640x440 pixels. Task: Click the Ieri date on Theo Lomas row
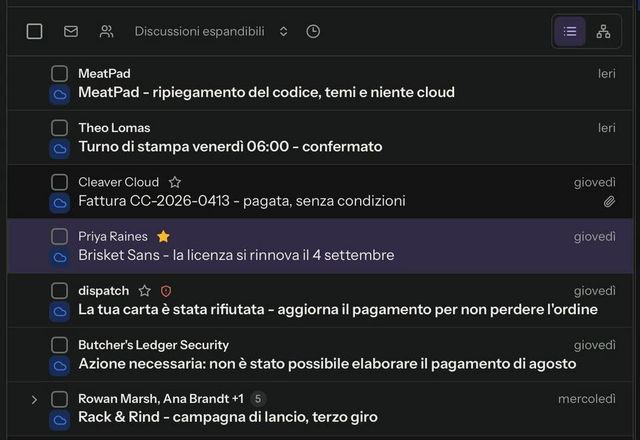[x=607, y=128]
